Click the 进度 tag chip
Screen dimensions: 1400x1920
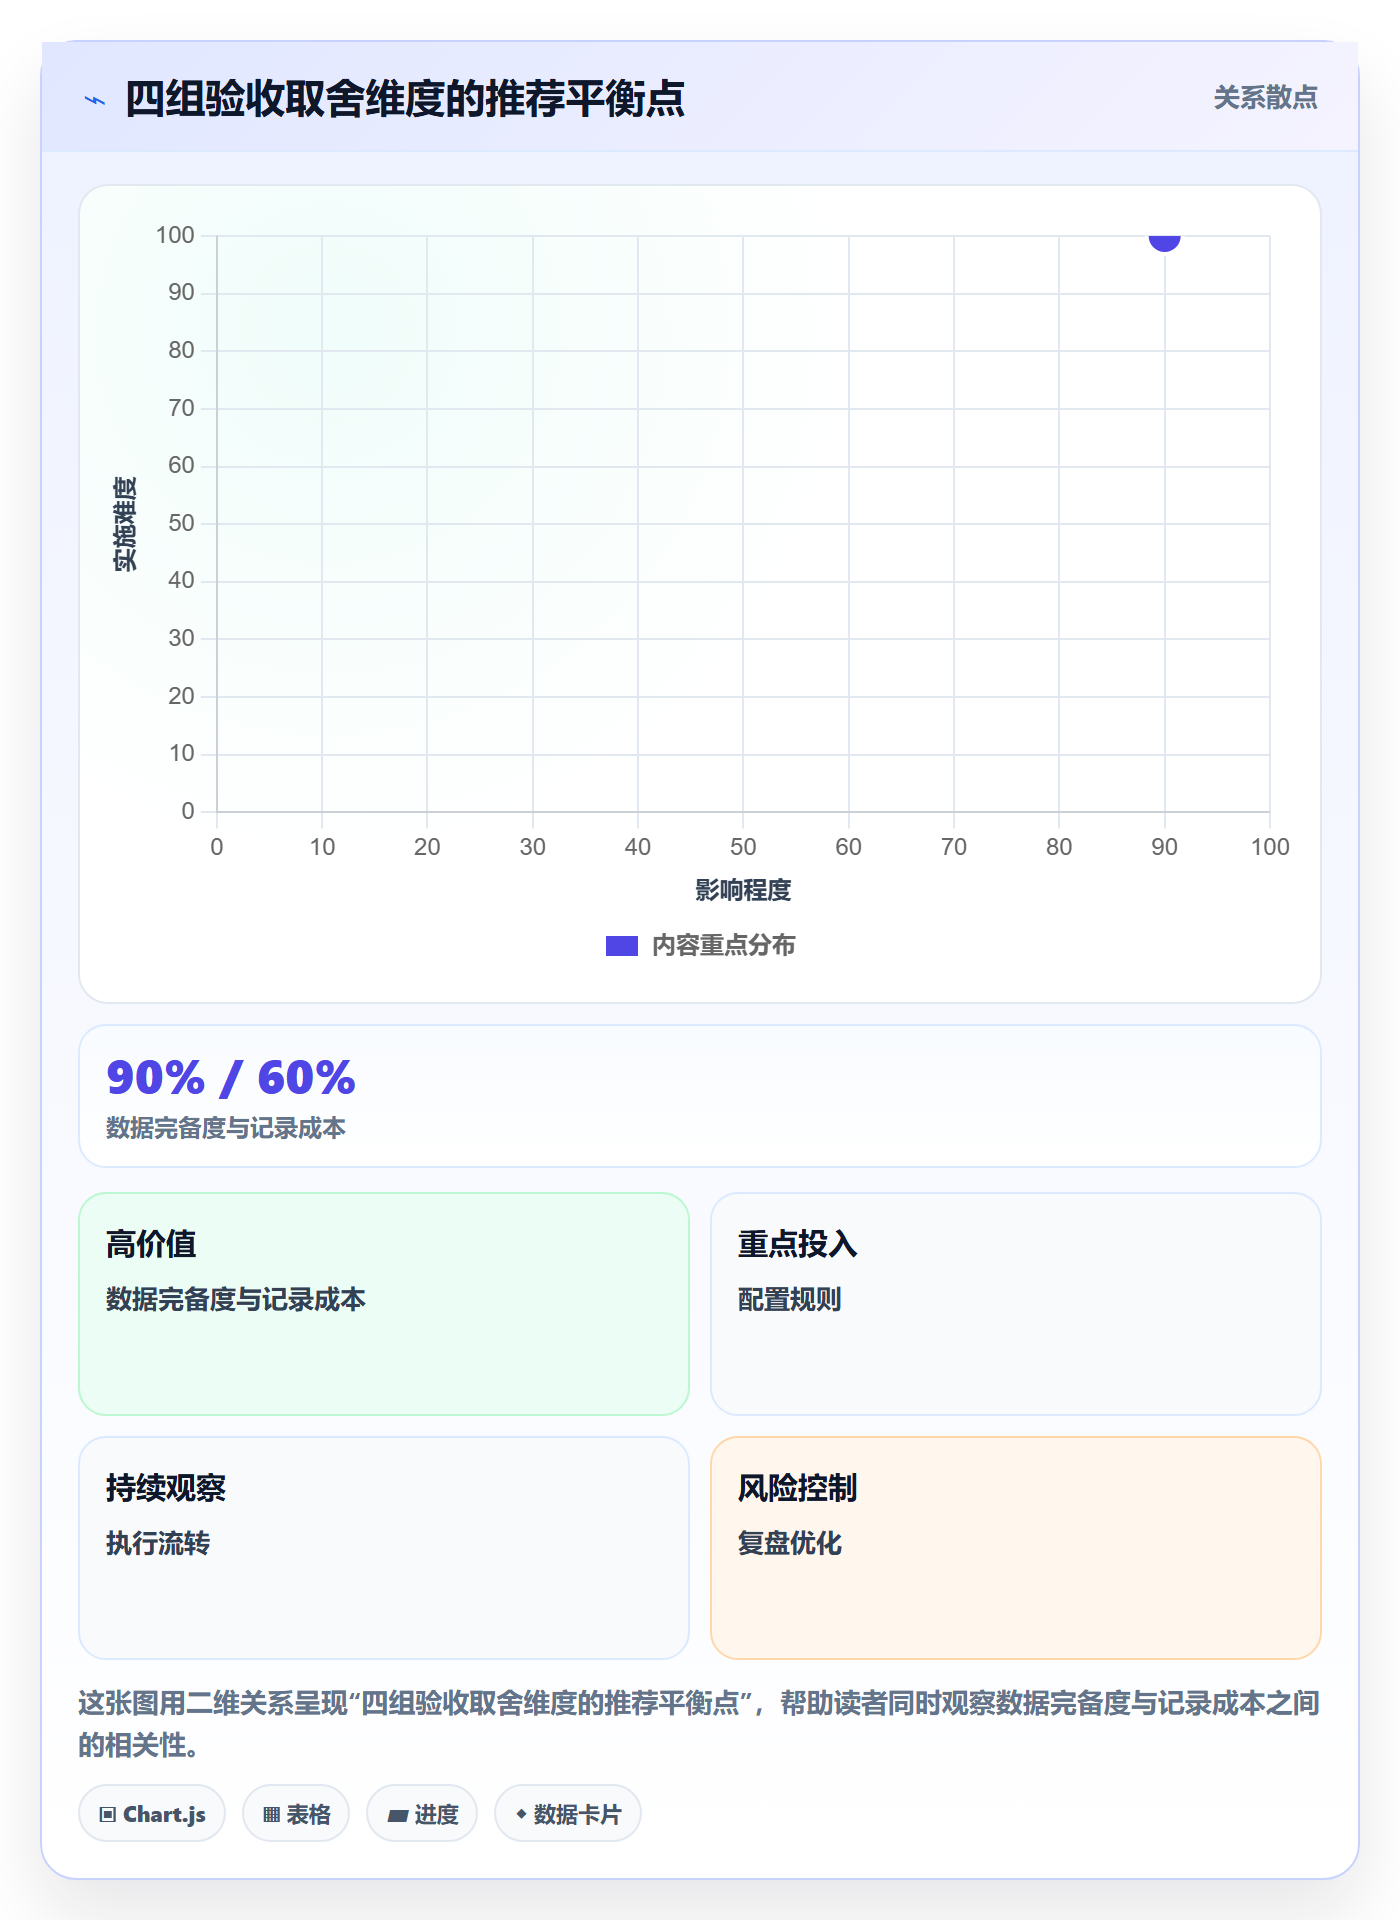click(422, 1813)
